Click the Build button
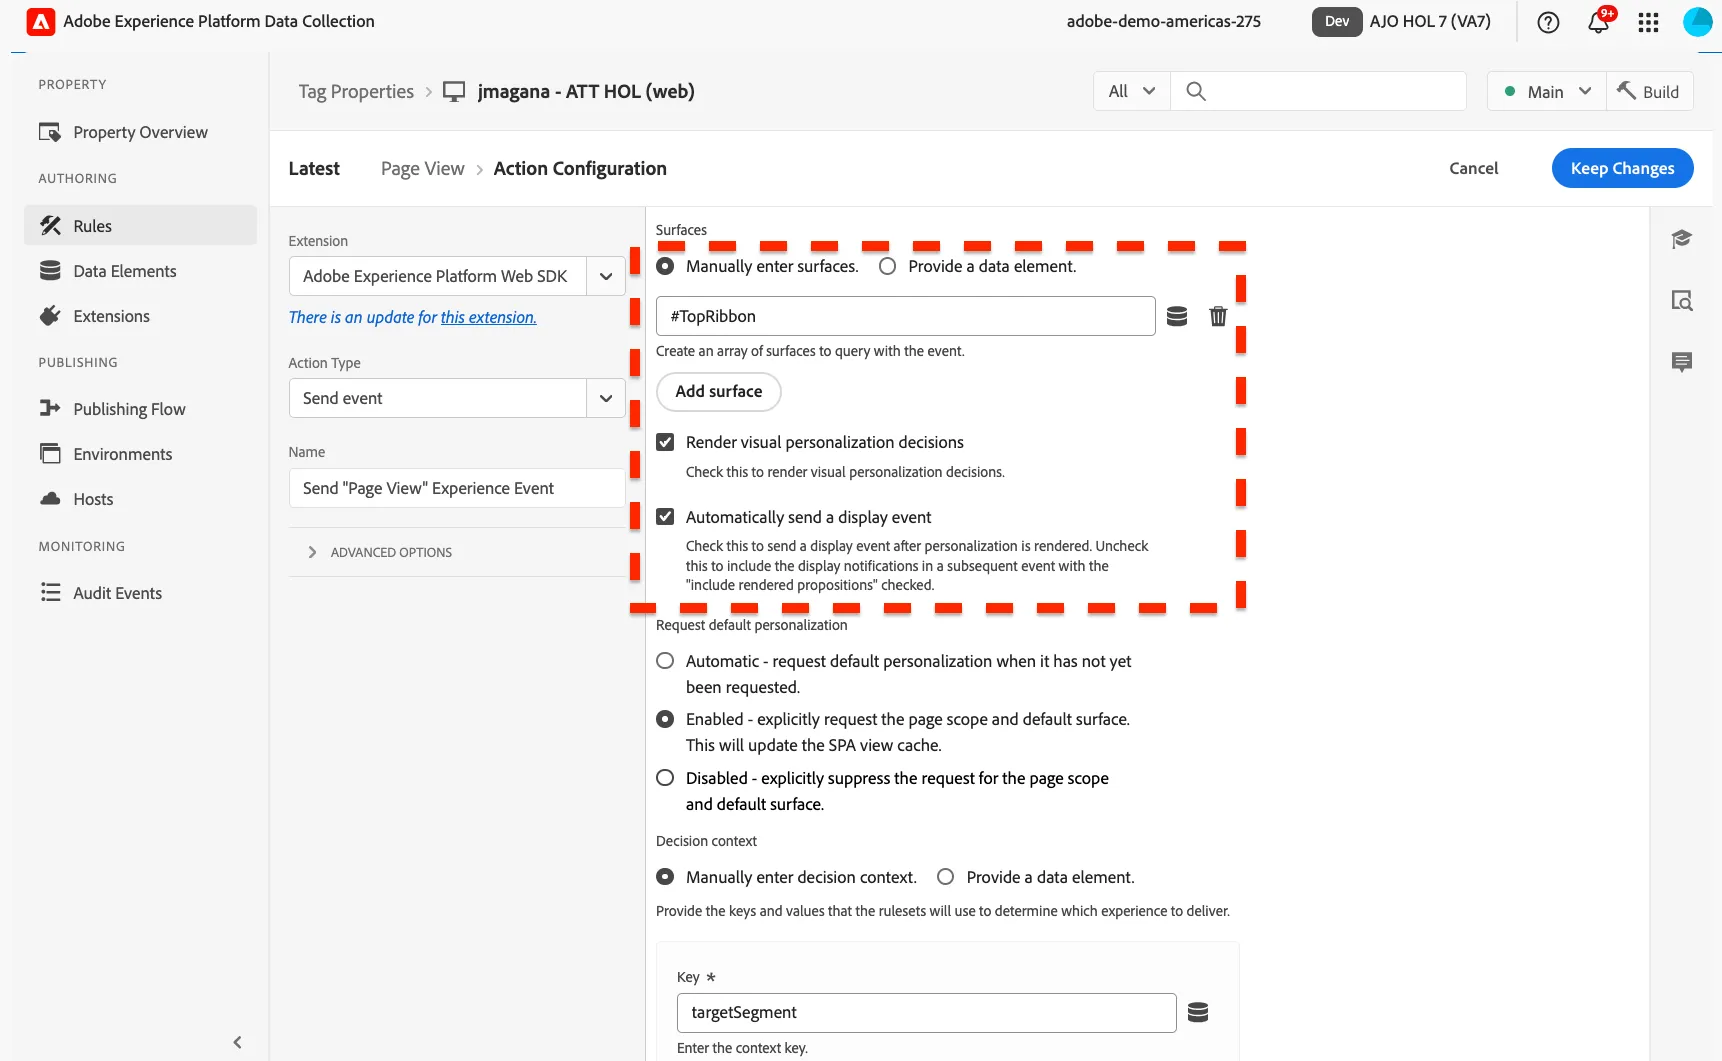The height and width of the screenshot is (1061, 1722). click(1650, 91)
